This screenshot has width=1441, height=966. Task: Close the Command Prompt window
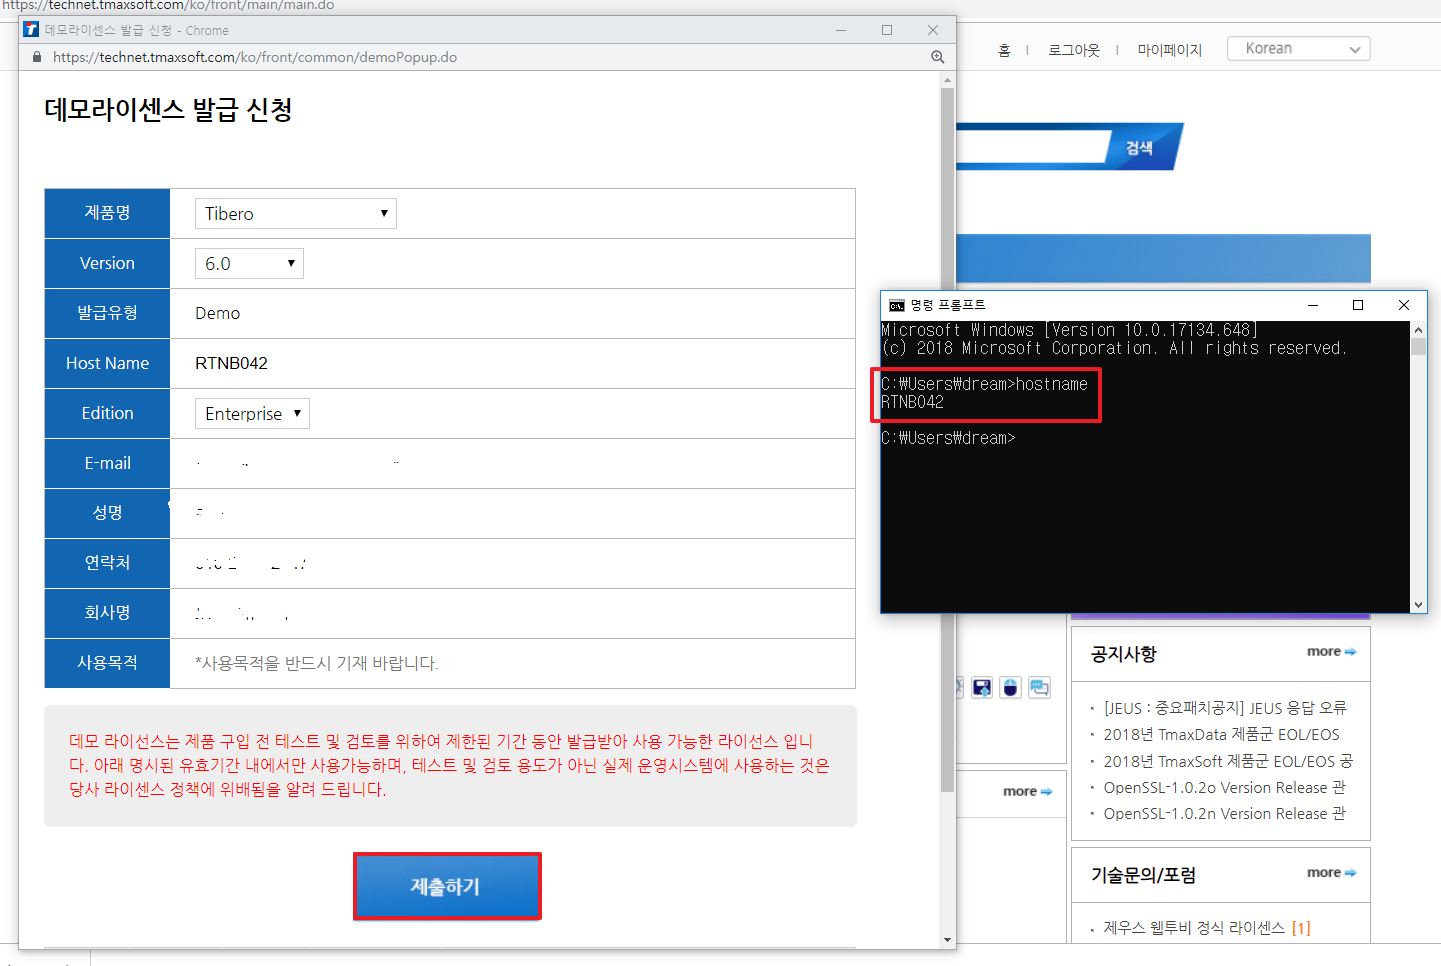tap(1404, 305)
